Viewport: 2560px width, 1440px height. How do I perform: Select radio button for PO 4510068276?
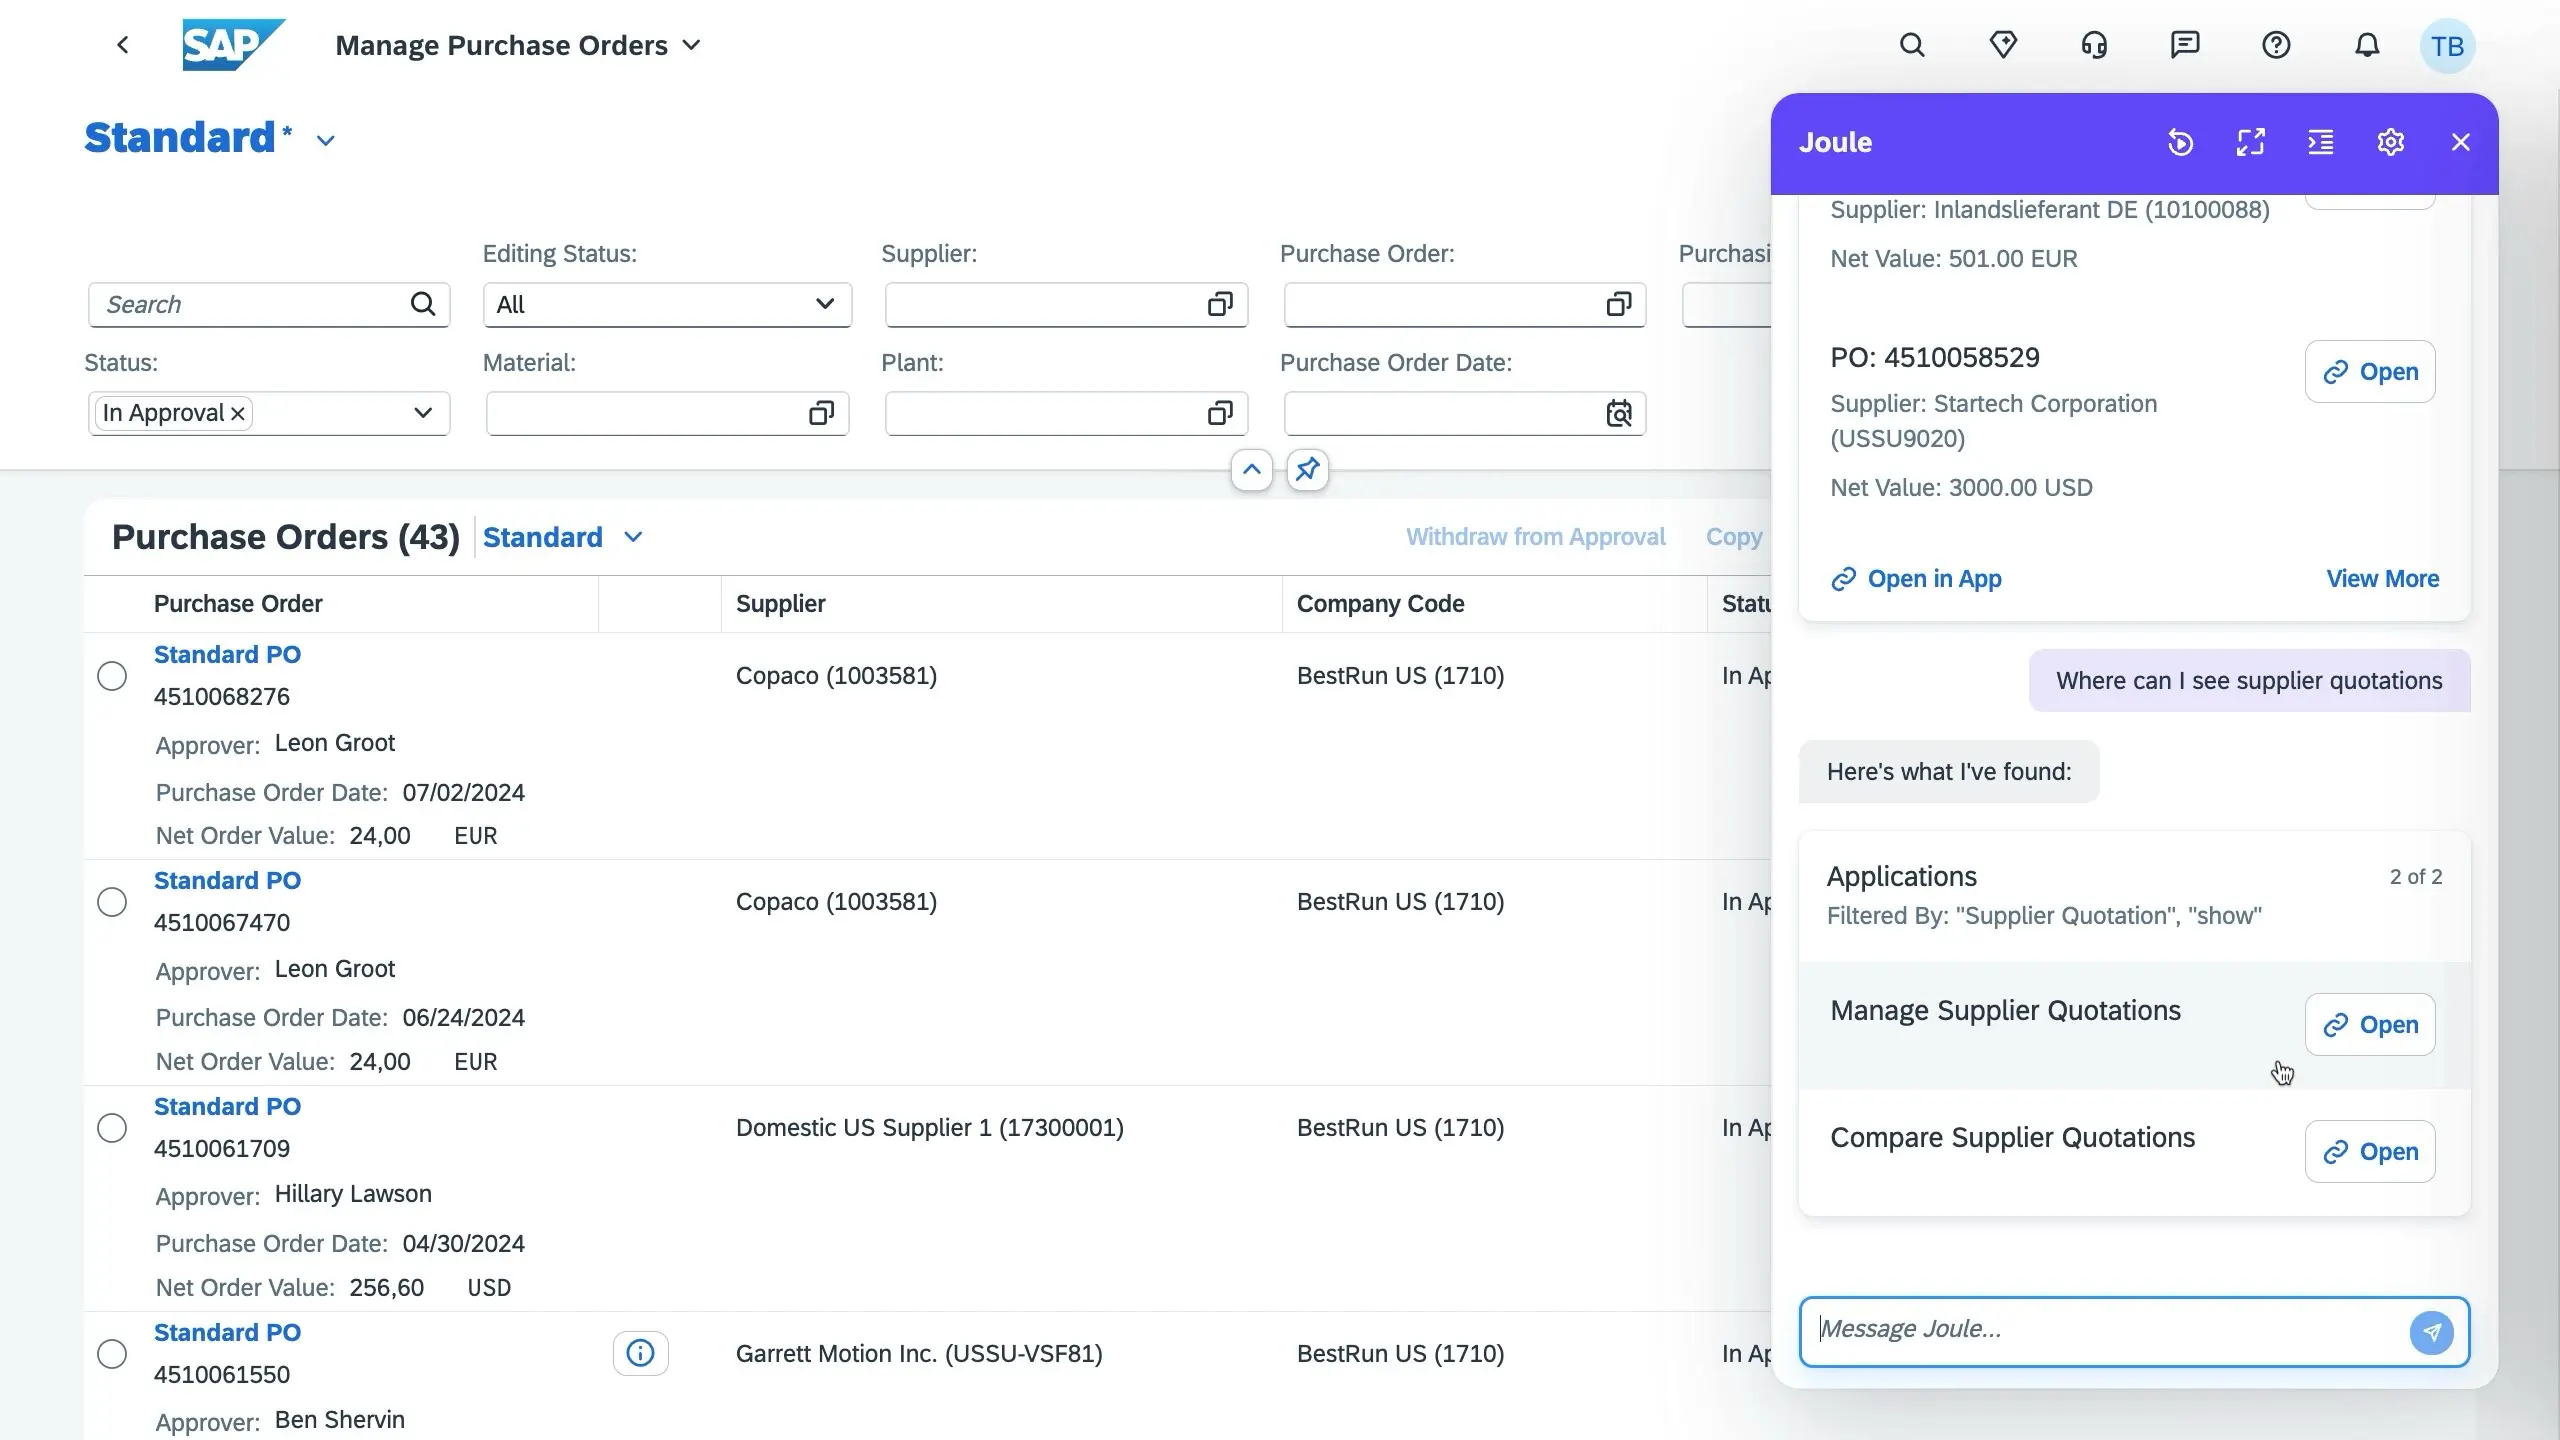[x=112, y=676]
